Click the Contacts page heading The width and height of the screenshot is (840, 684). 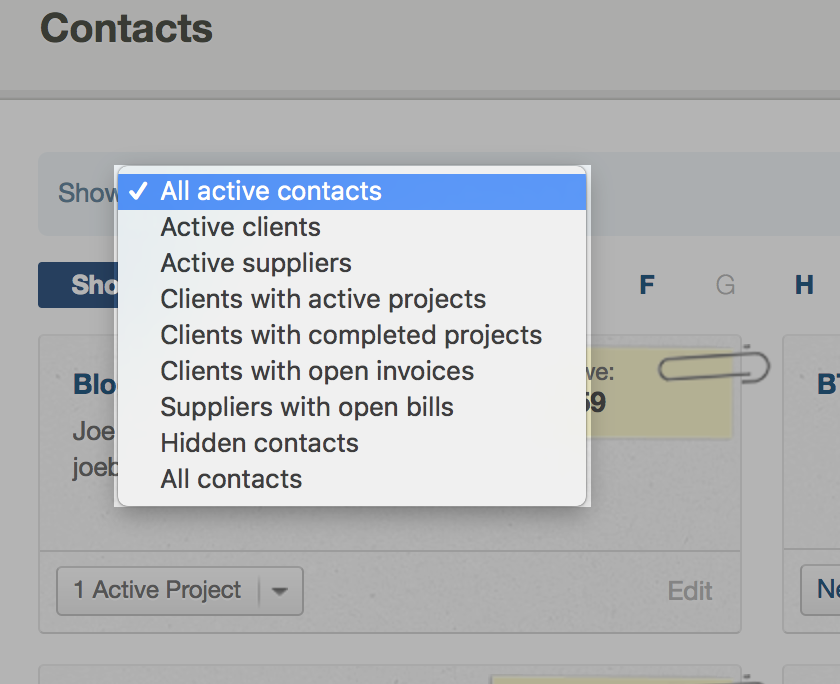click(x=125, y=29)
